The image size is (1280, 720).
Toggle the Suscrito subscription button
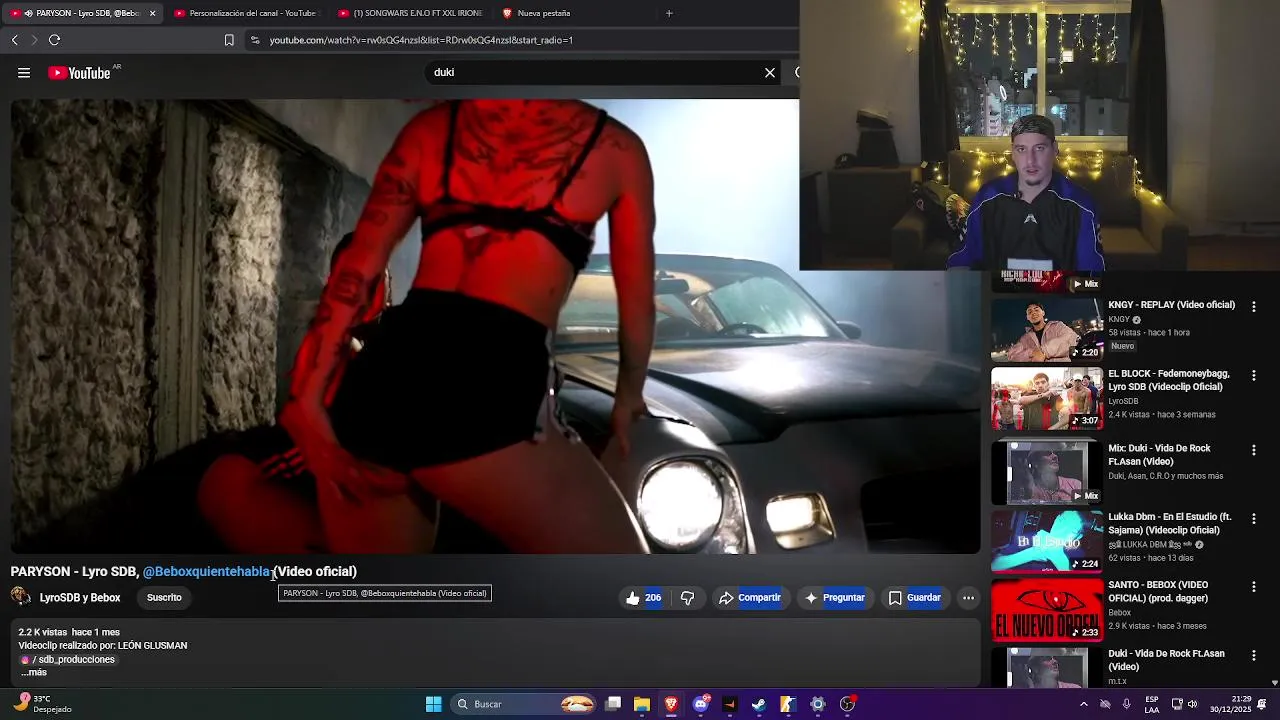point(164,598)
